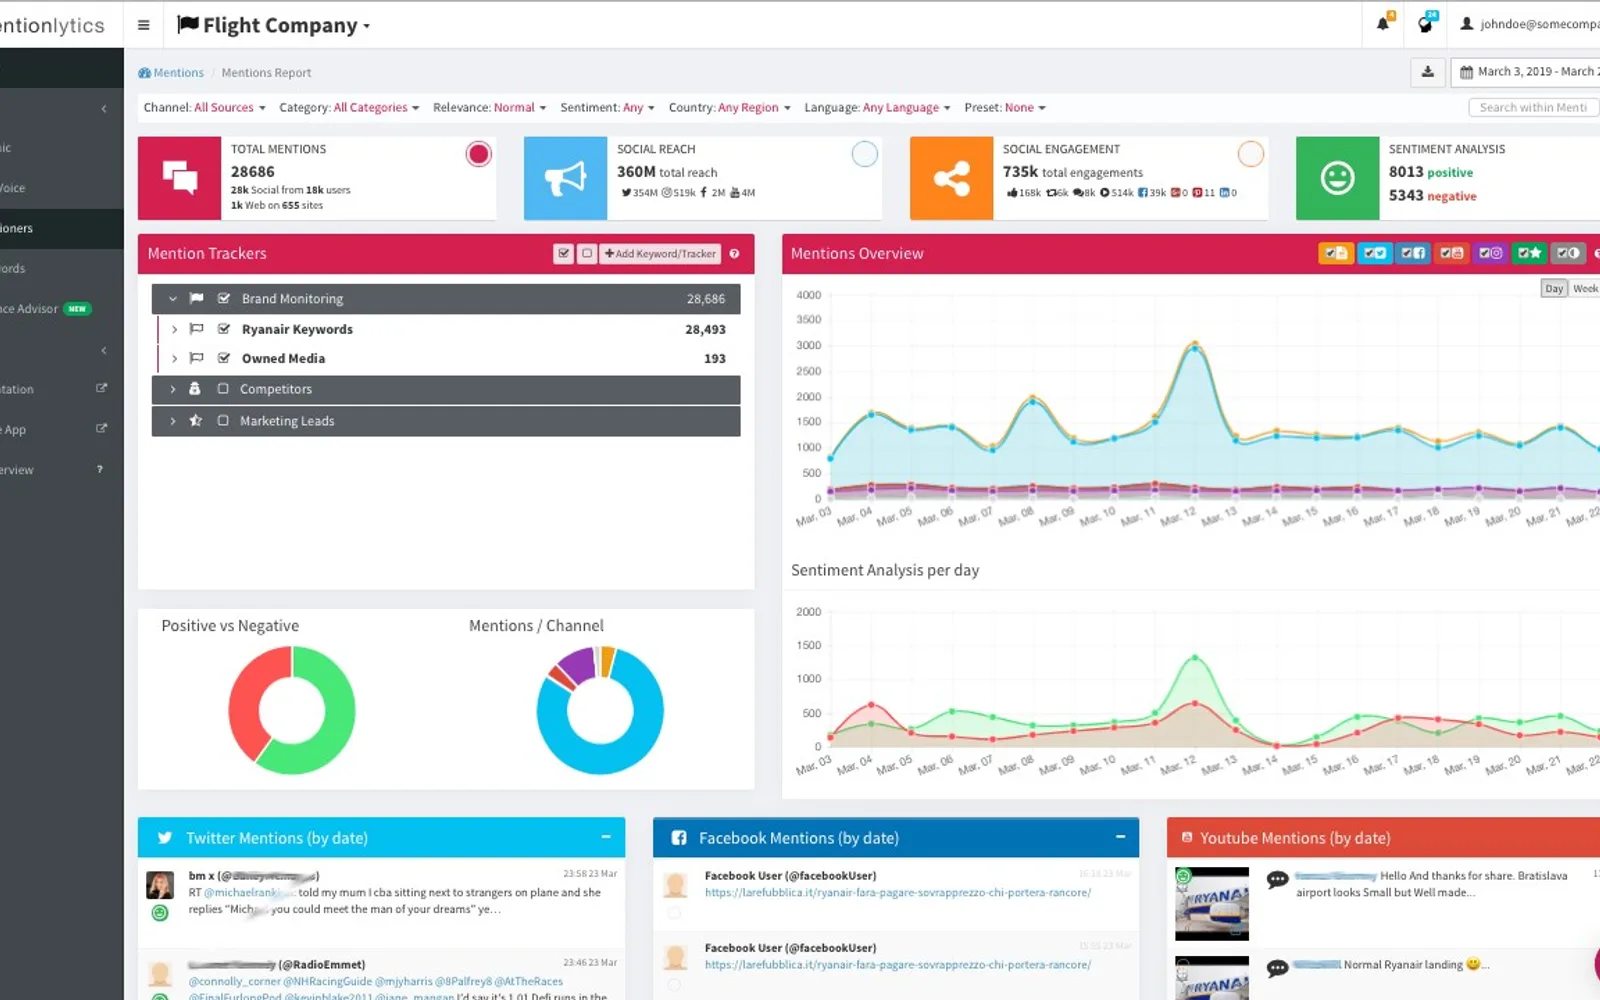1600x1000 pixels.
Task: Uncheck the Brand Monitoring tracker checkbox
Action: tap(224, 299)
